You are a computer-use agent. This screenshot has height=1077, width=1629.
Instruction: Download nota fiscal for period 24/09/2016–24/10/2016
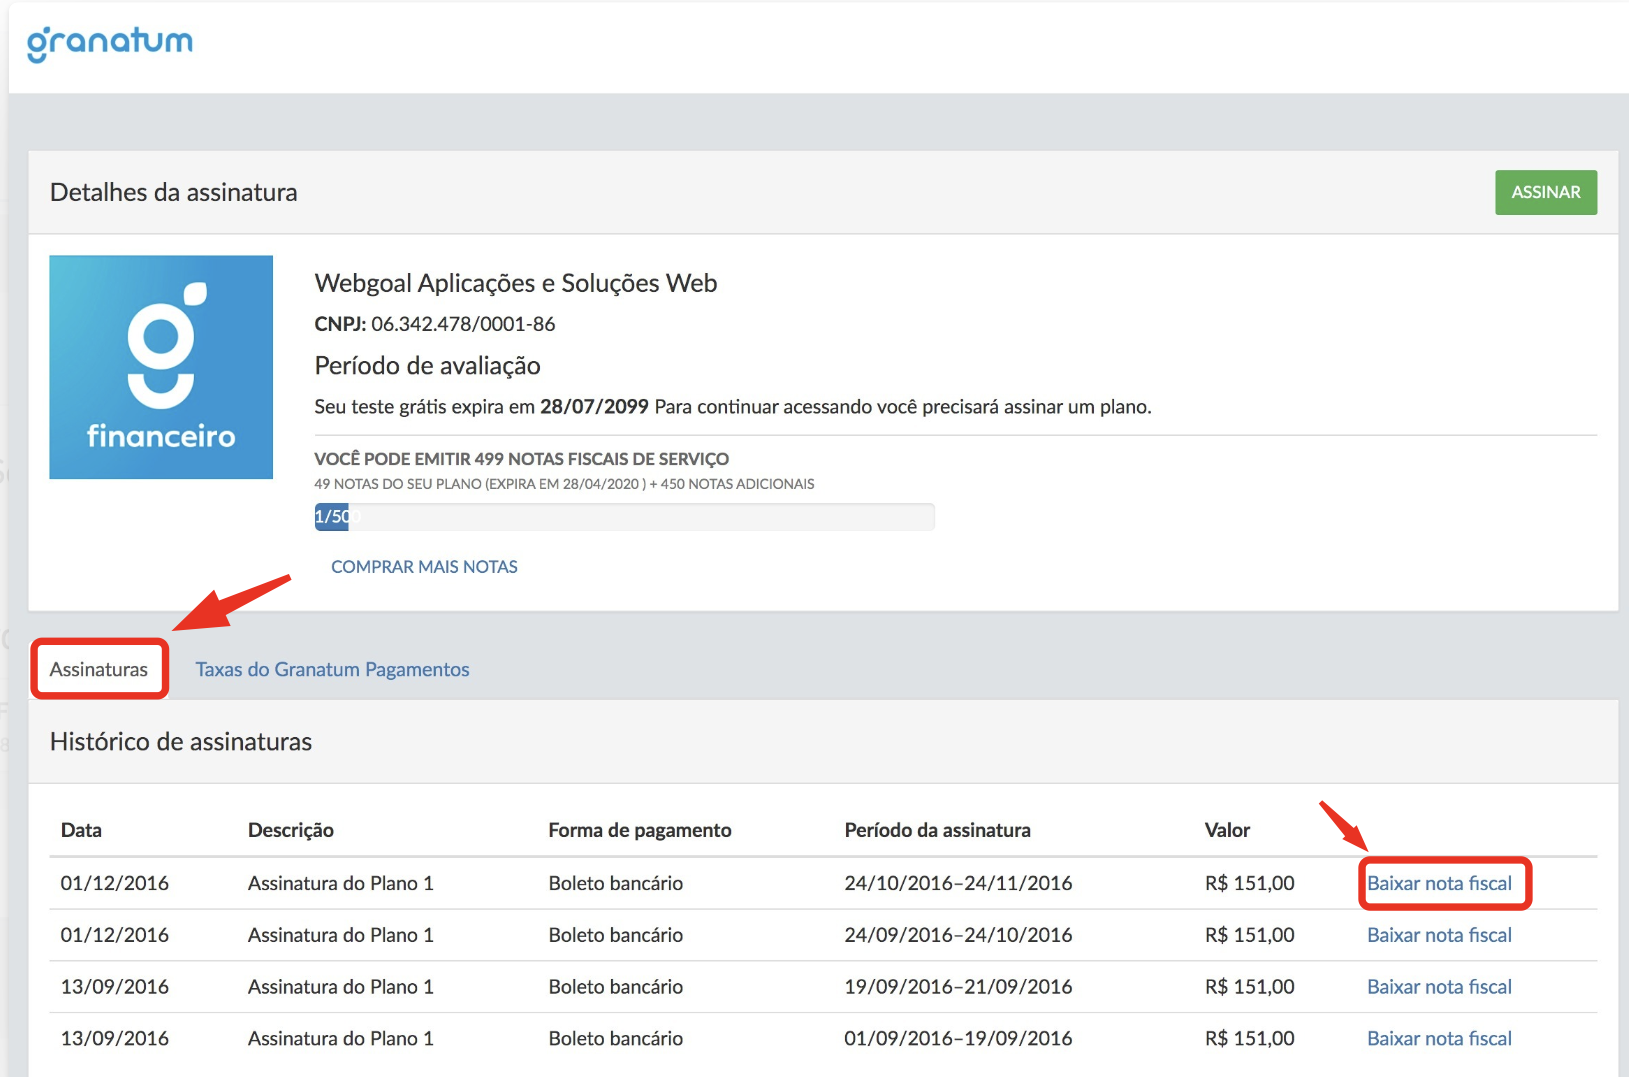click(1439, 935)
